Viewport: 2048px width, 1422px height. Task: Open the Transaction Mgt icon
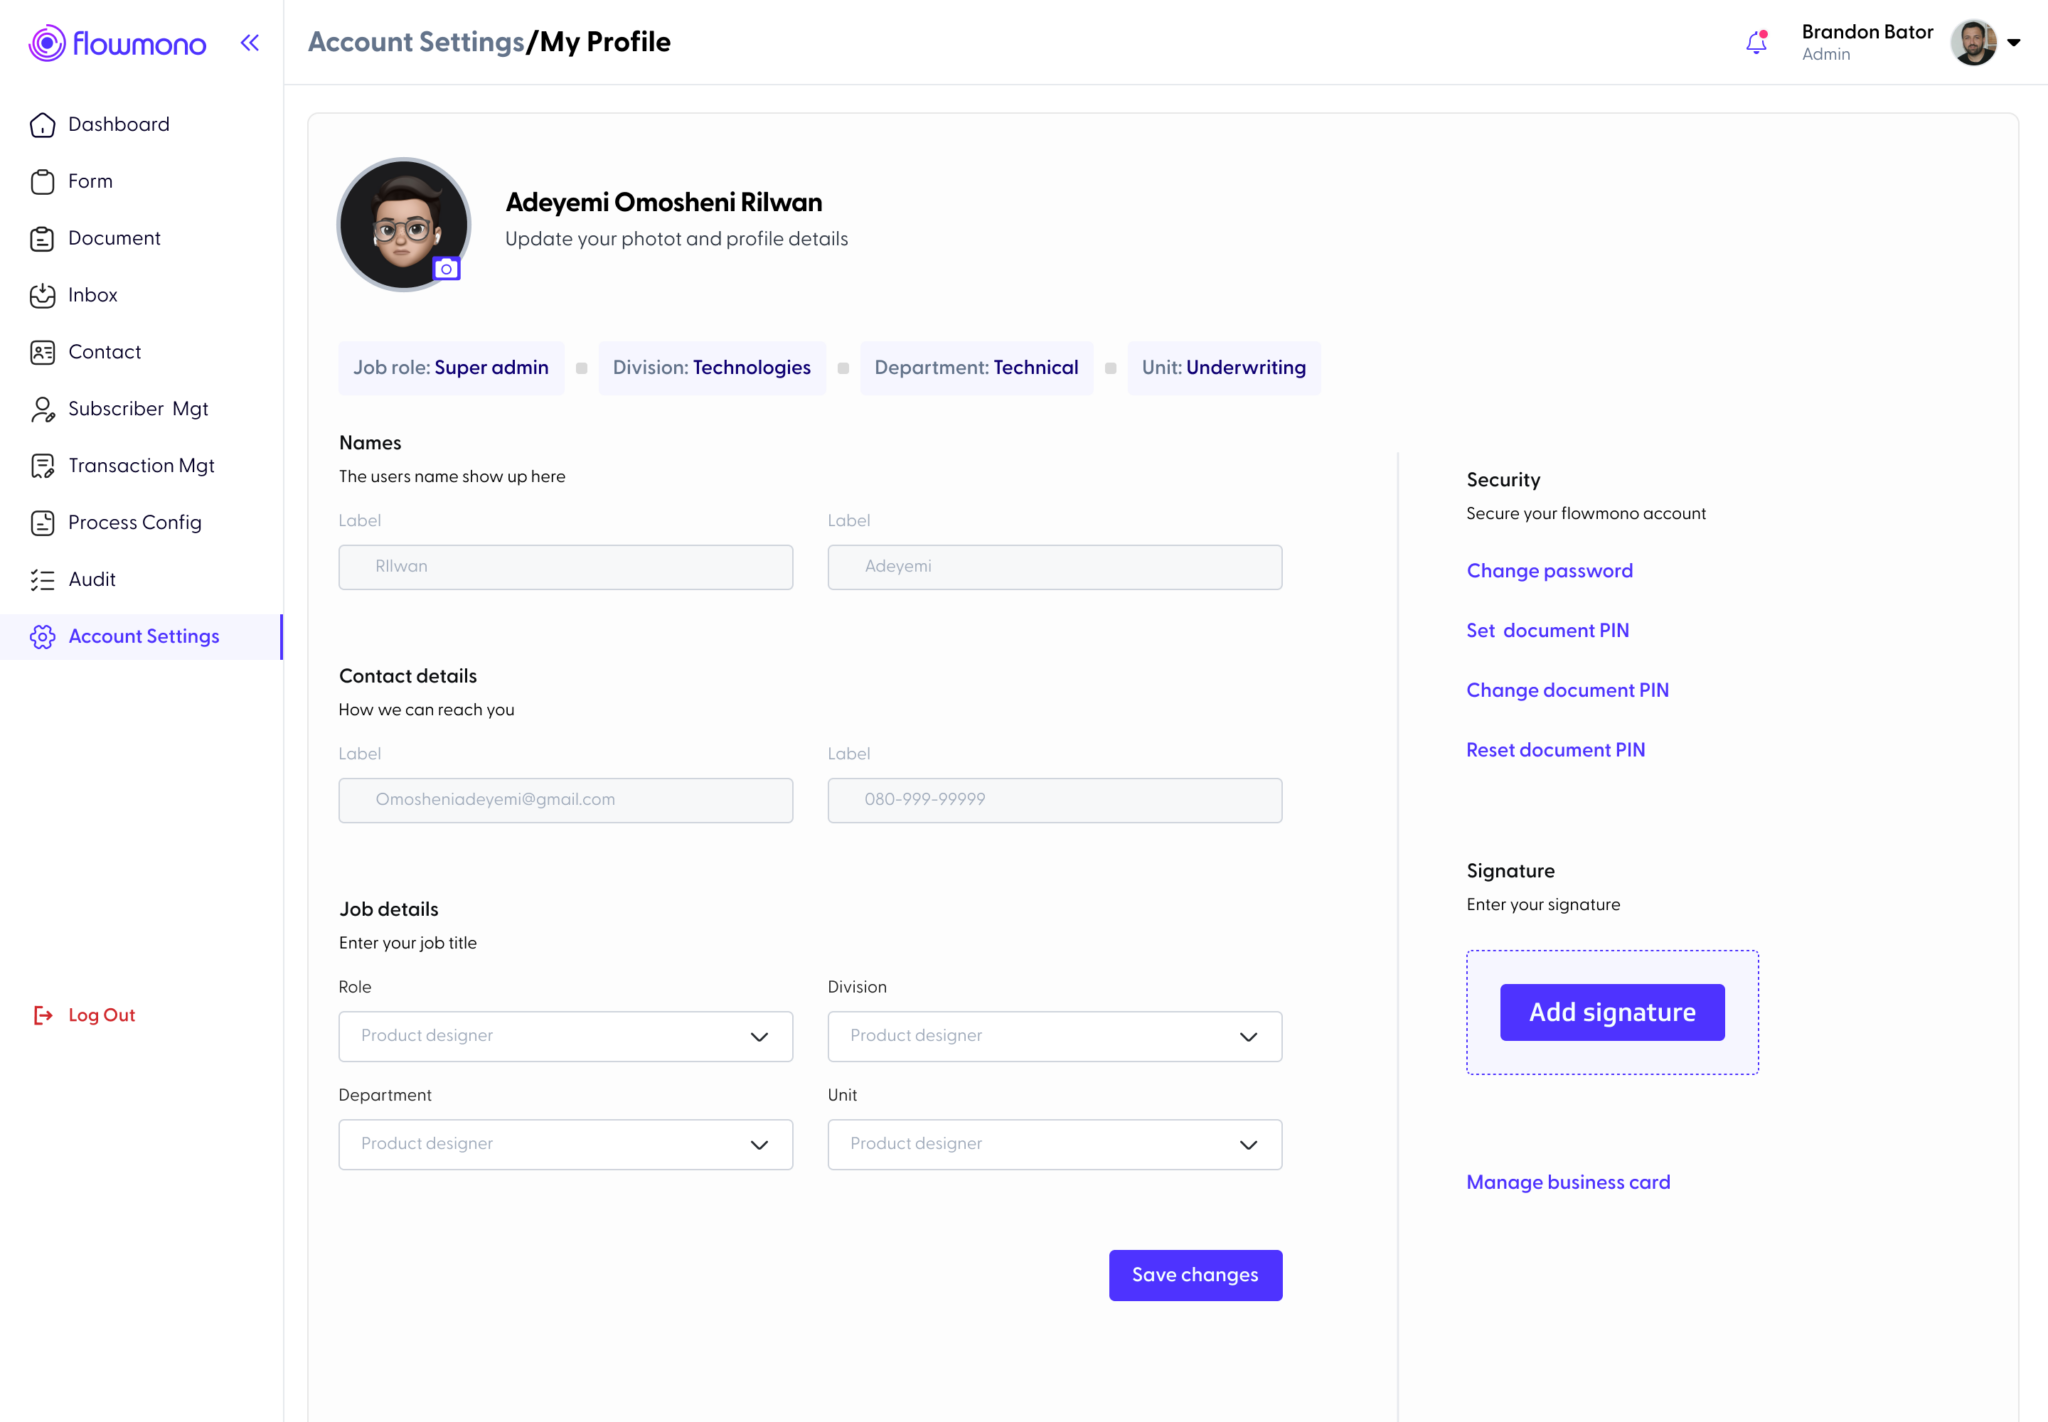pyautogui.click(x=42, y=465)
